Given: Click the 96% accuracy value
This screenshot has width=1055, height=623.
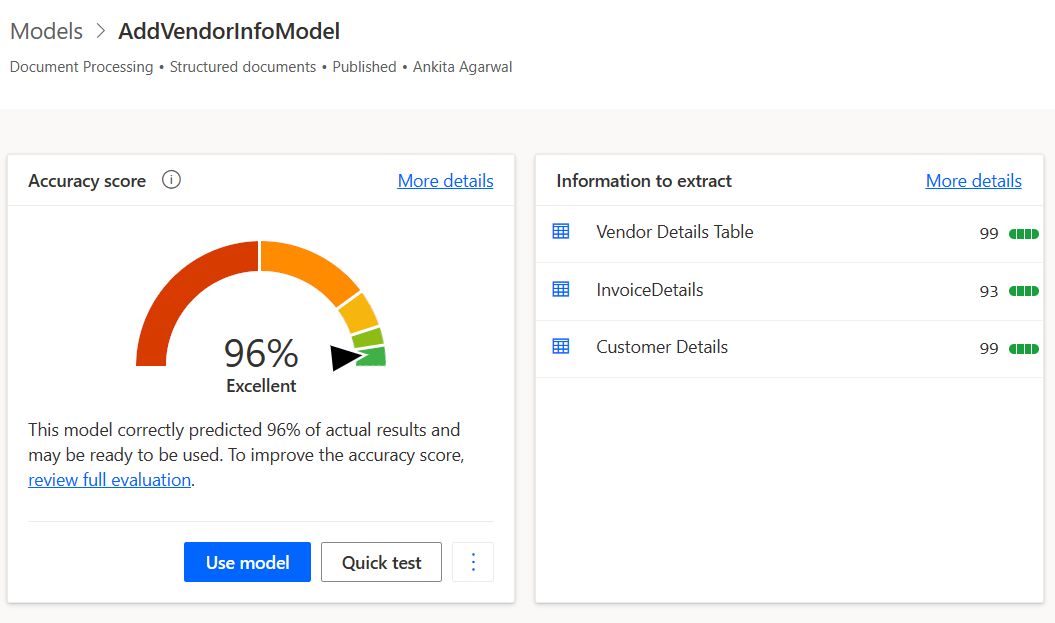Looking at the screenshot, I should tap(261, 353).
